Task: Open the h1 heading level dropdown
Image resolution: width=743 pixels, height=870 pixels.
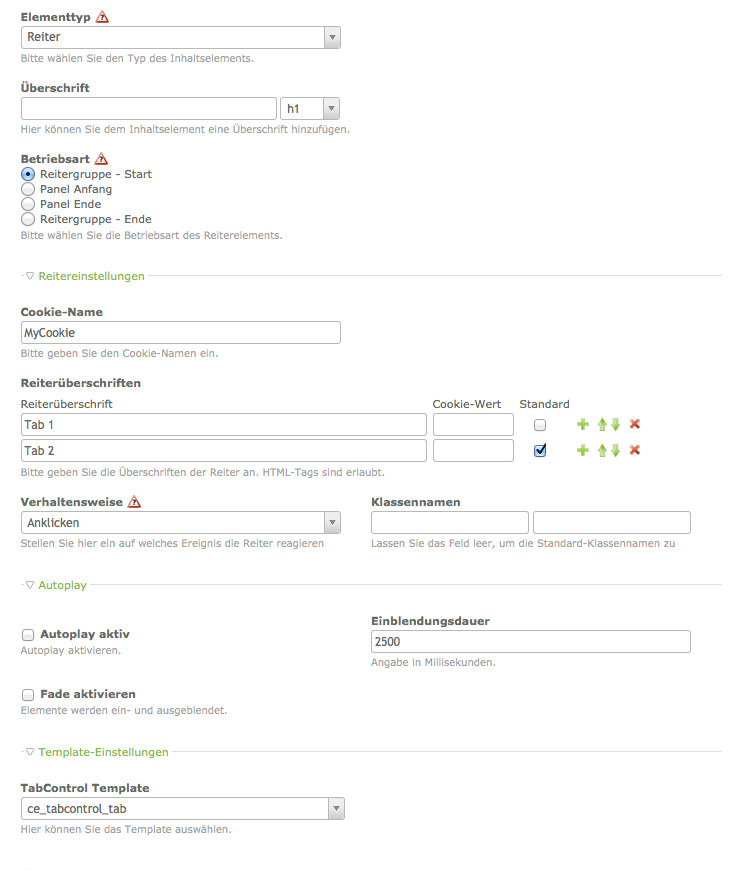Action: tap(310, 108)
